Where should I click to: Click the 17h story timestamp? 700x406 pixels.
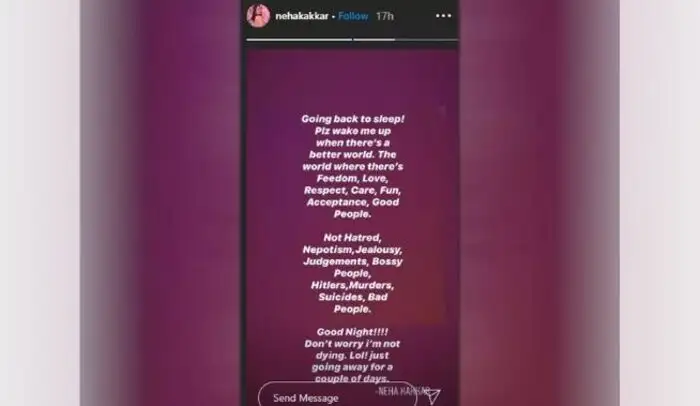pos(385,16)
